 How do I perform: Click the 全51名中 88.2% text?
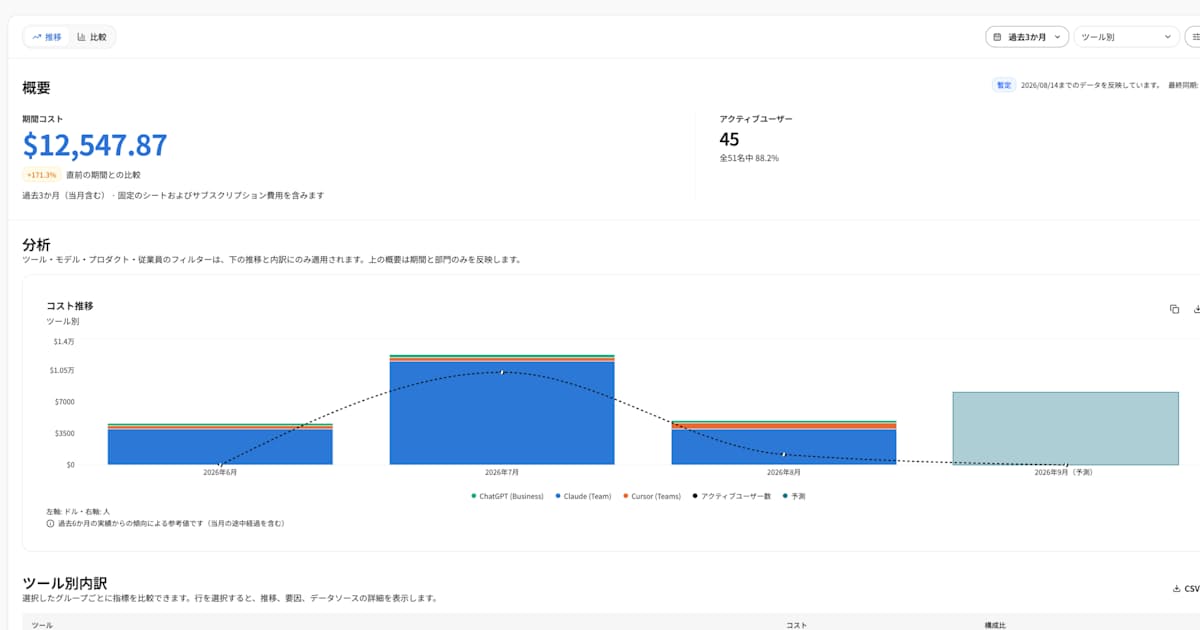(x=749, y=158)
